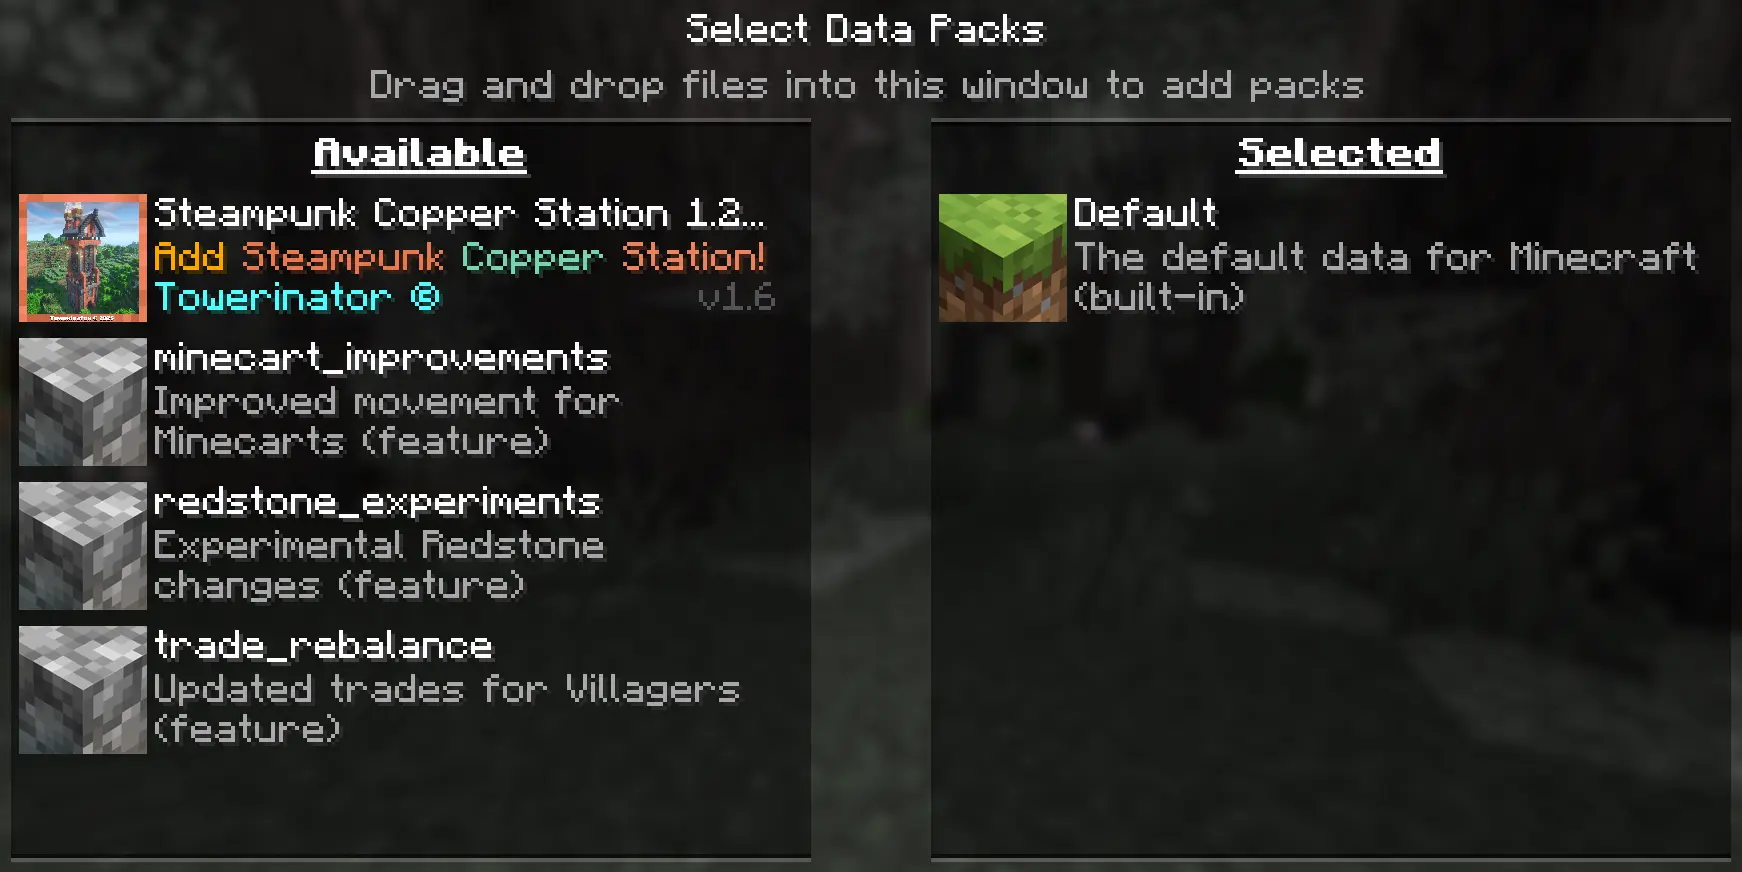Click the Default pack grass block icon
This screenshot has height=872, width=1742.
tap(1003, 258)
